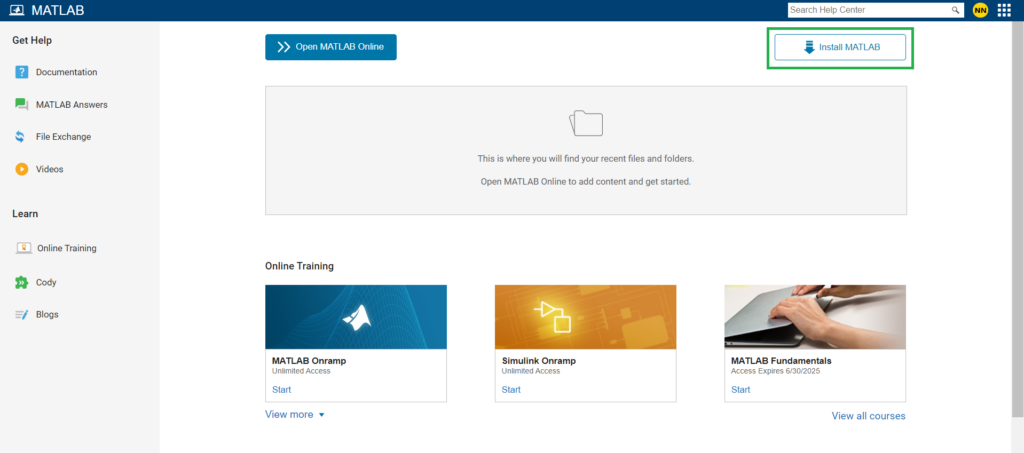Screen dimensions: 1024x453
Task: Click the recent files folder icon
Action: (x=586, y=123)
